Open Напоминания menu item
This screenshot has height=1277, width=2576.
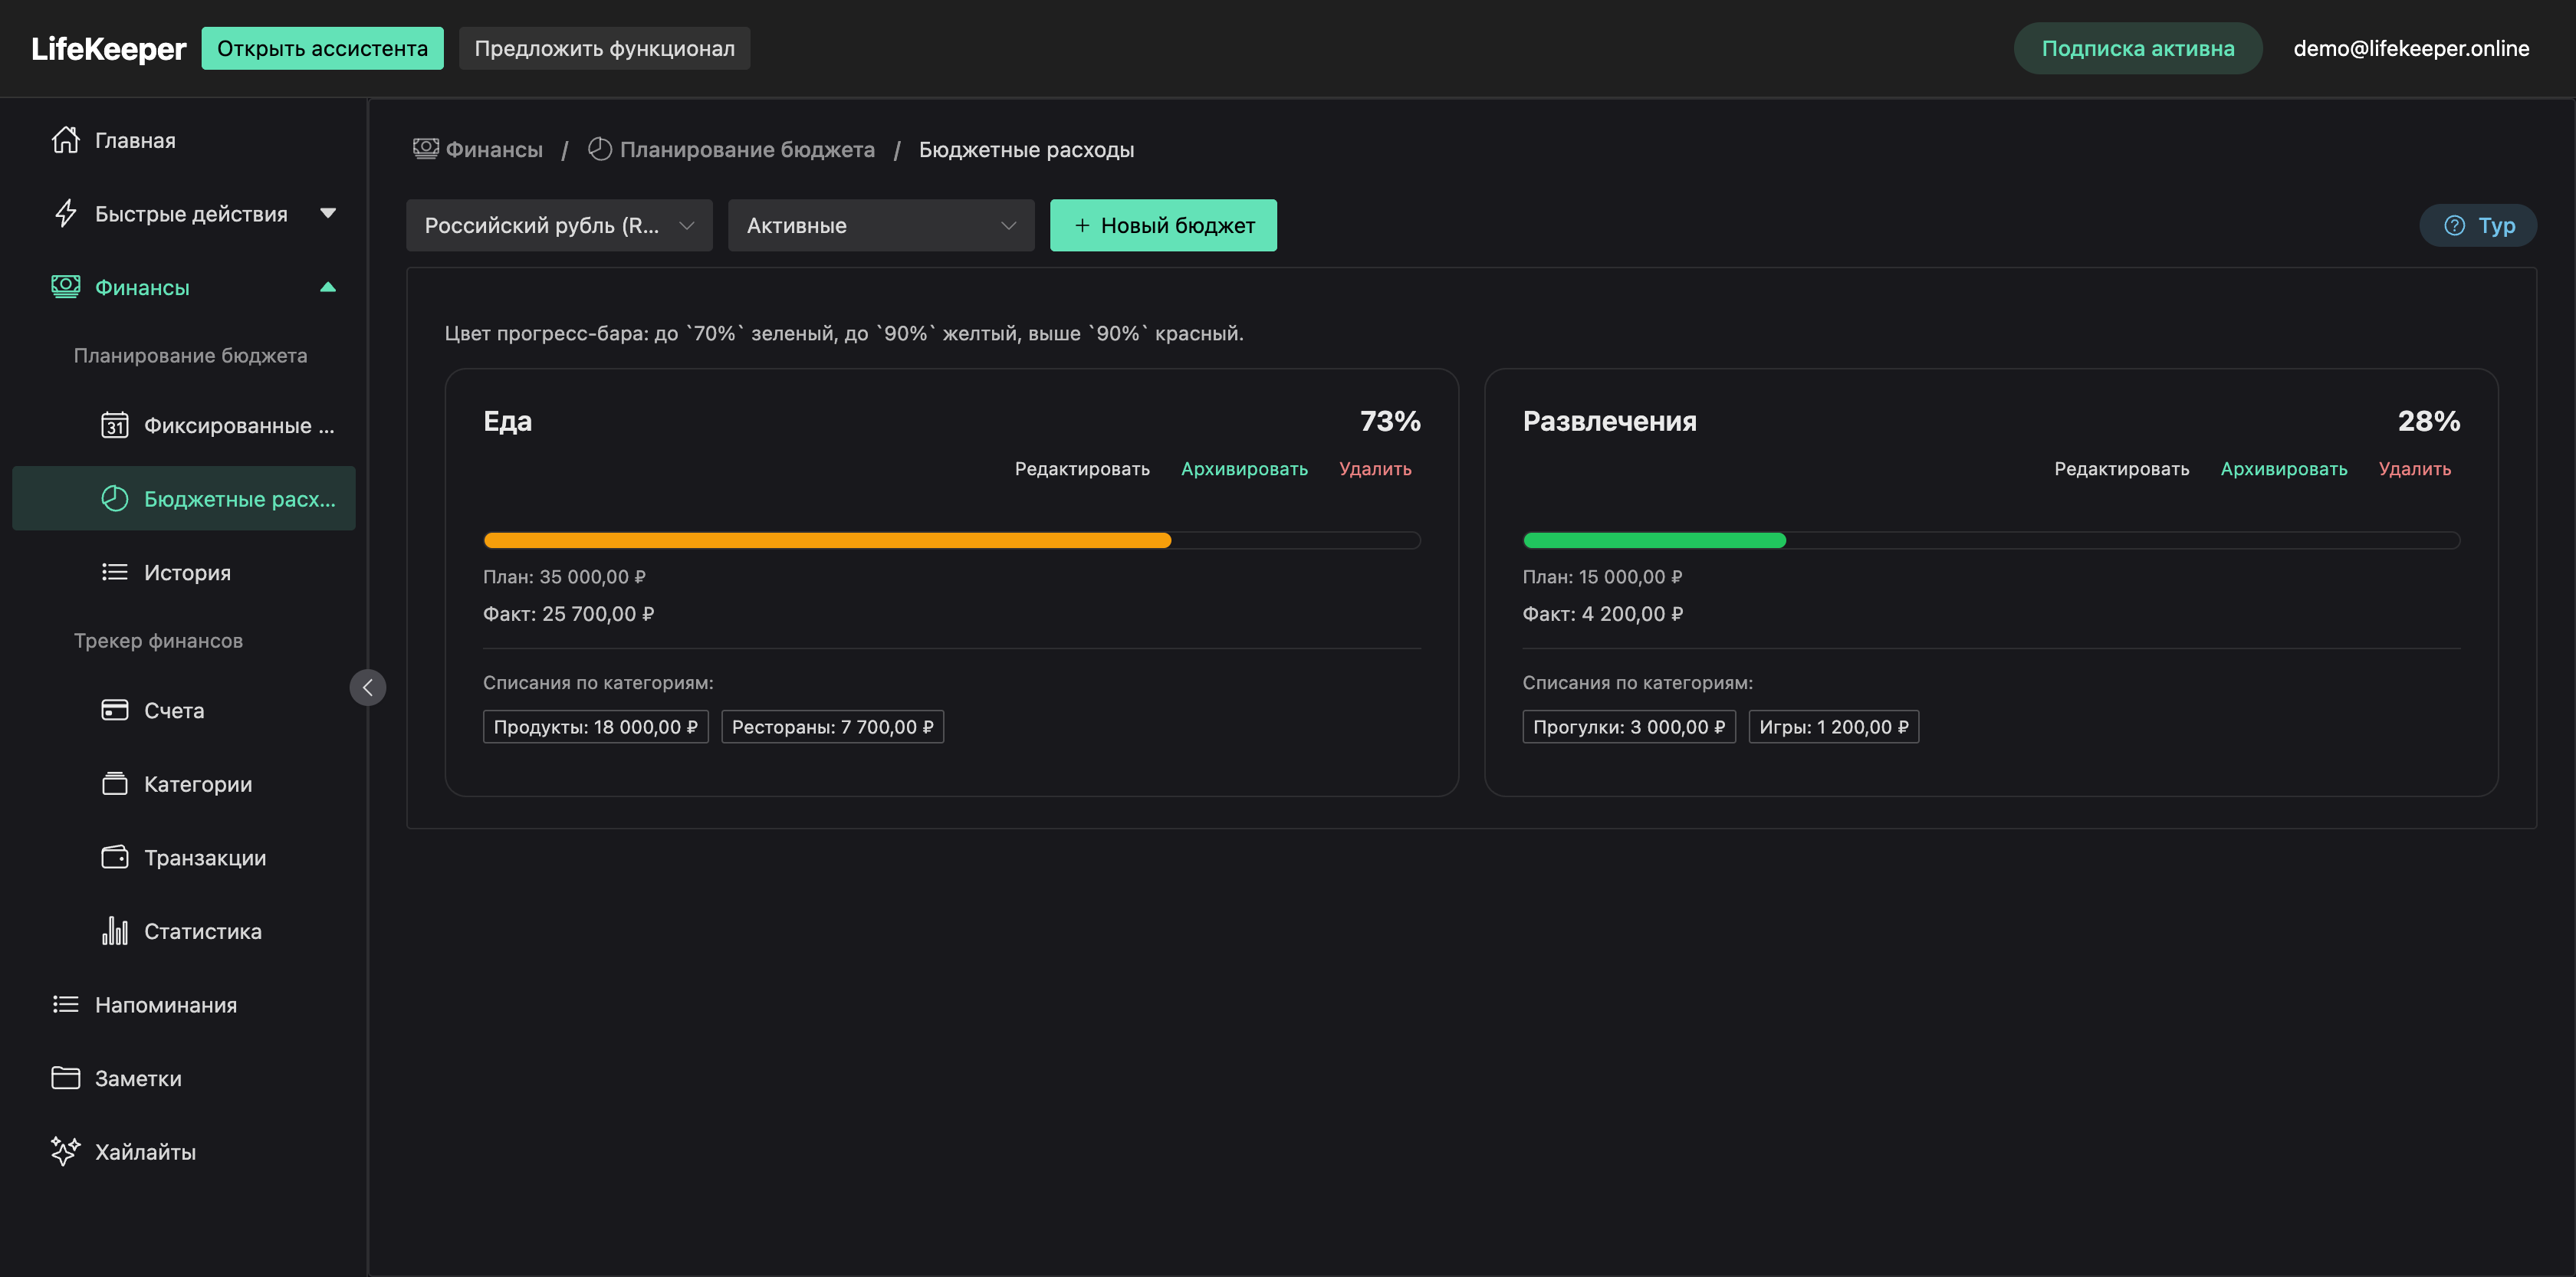(165, 1006)
